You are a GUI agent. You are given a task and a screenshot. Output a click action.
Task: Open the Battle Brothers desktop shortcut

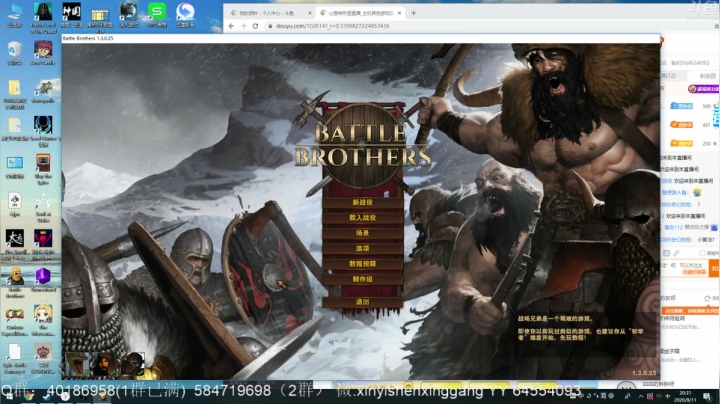15,283
